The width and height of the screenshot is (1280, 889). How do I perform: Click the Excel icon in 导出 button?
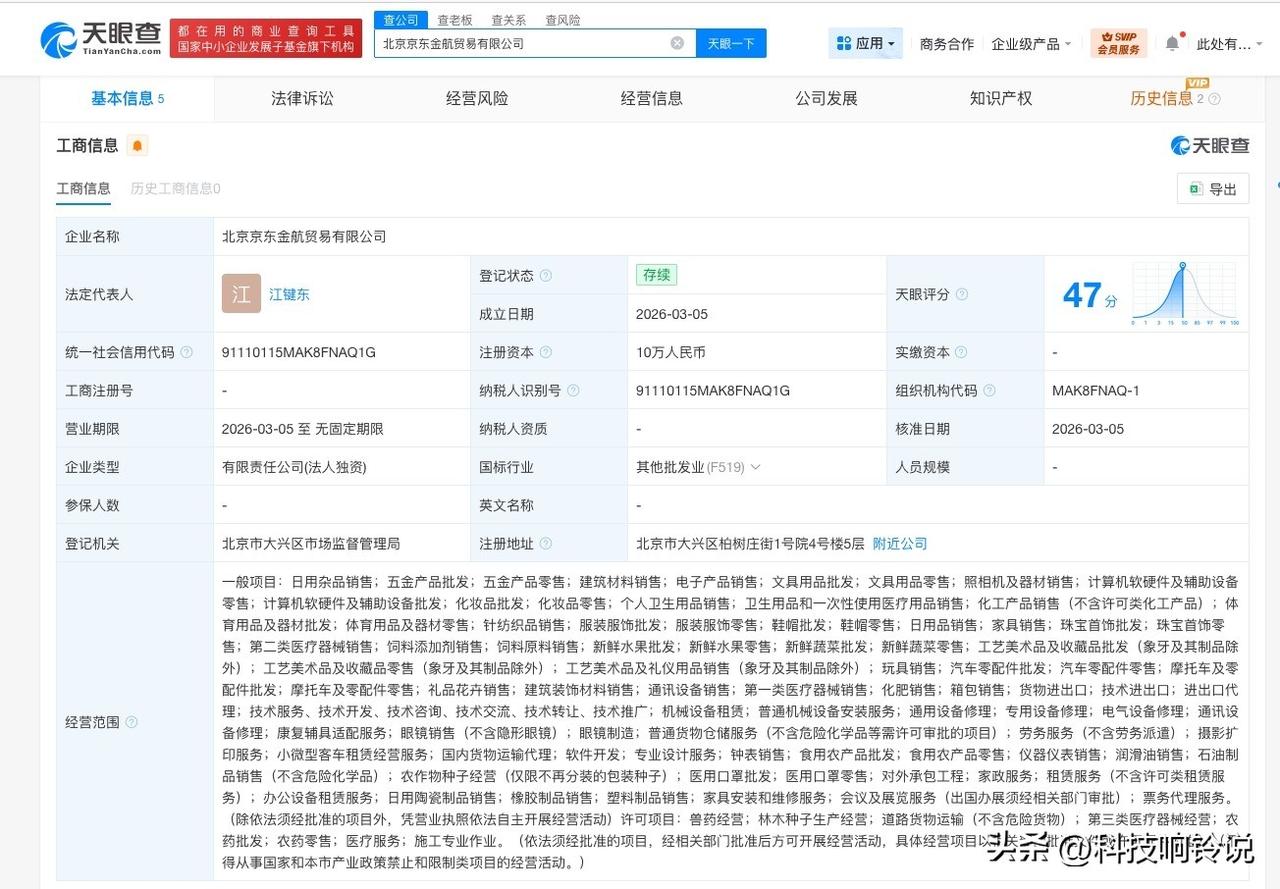tap(1196, 189)
